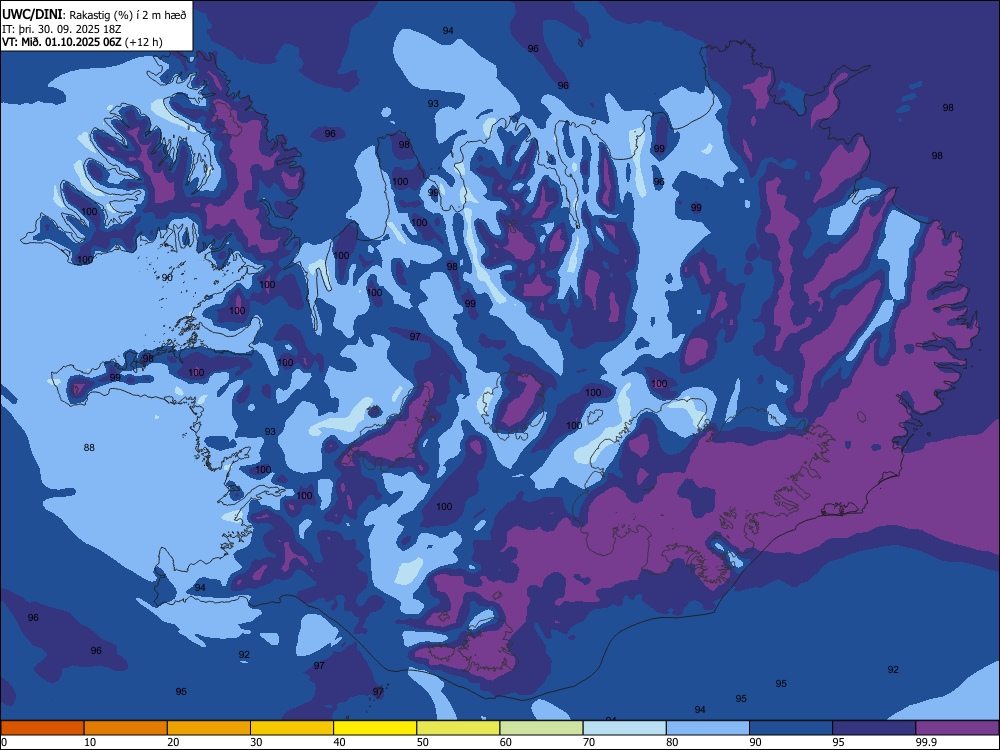Click the legend tick label '0'
The height and width of the screenshot is (750, 1000).
4,742
